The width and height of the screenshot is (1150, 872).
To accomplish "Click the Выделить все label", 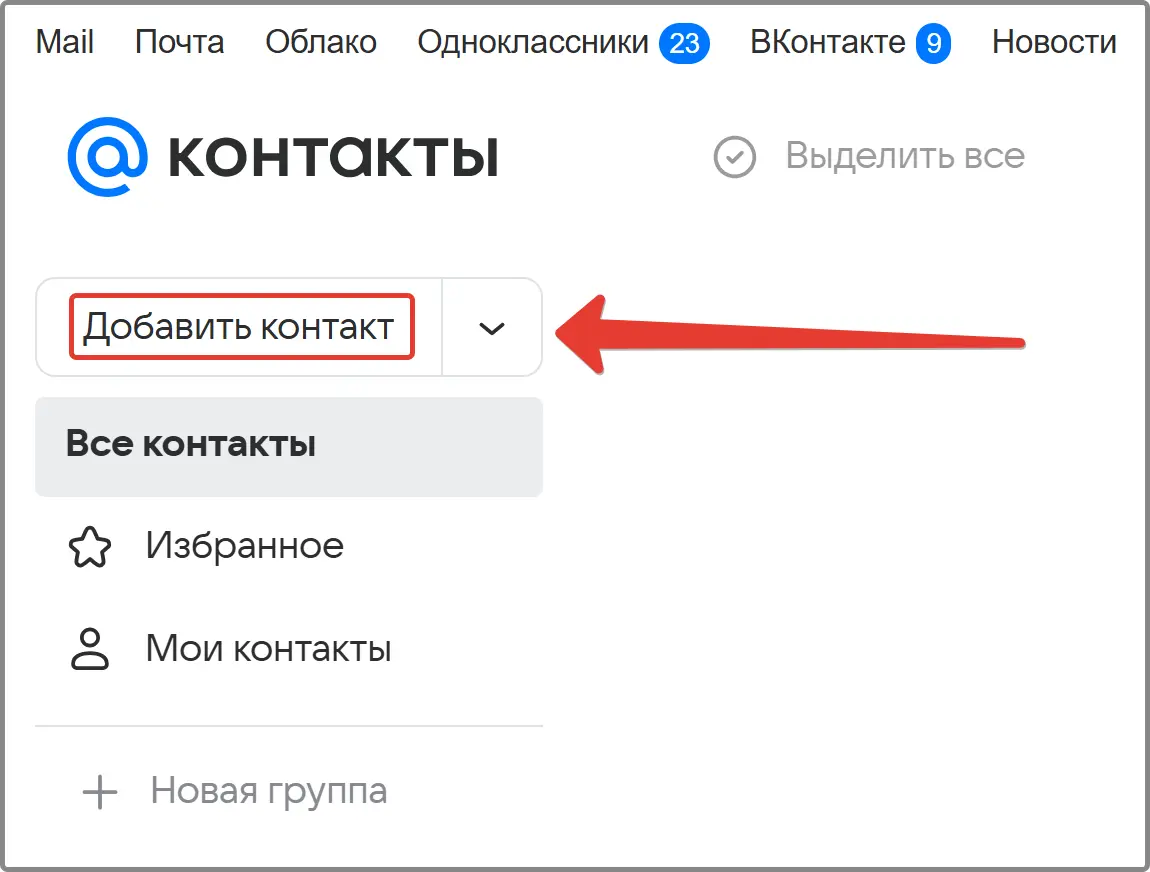I will coord(905,155).
